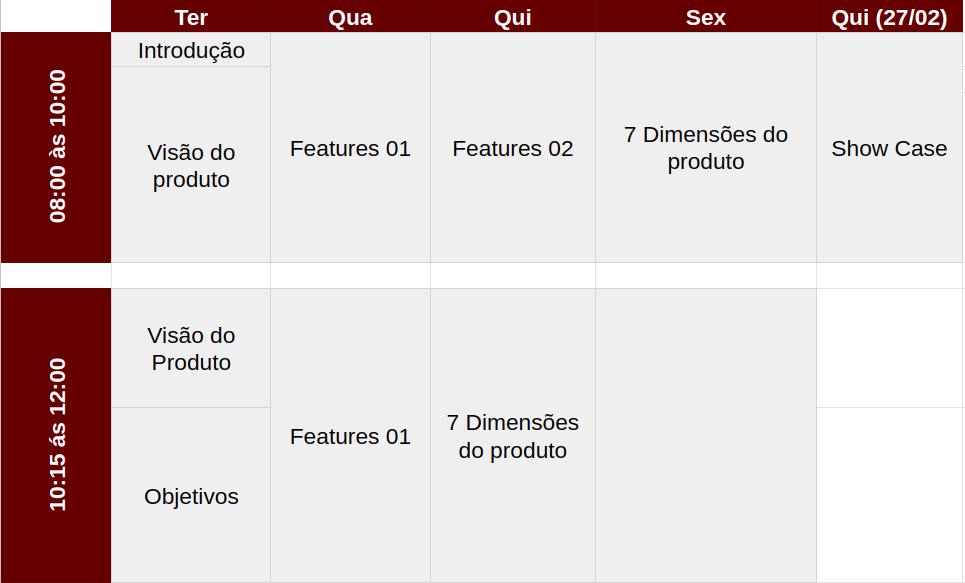965x583 pixels.
Task: Select the Show Case cell
Action: tap(889, 148)
